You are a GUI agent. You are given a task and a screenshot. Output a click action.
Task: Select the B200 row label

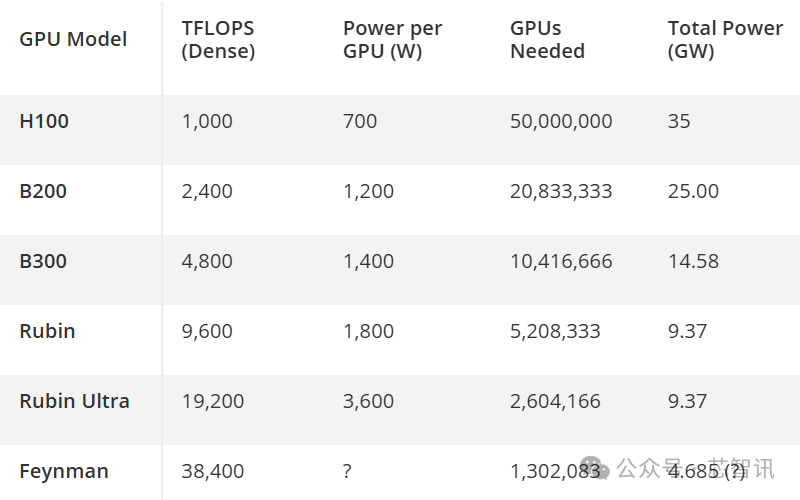click(43, 191)
